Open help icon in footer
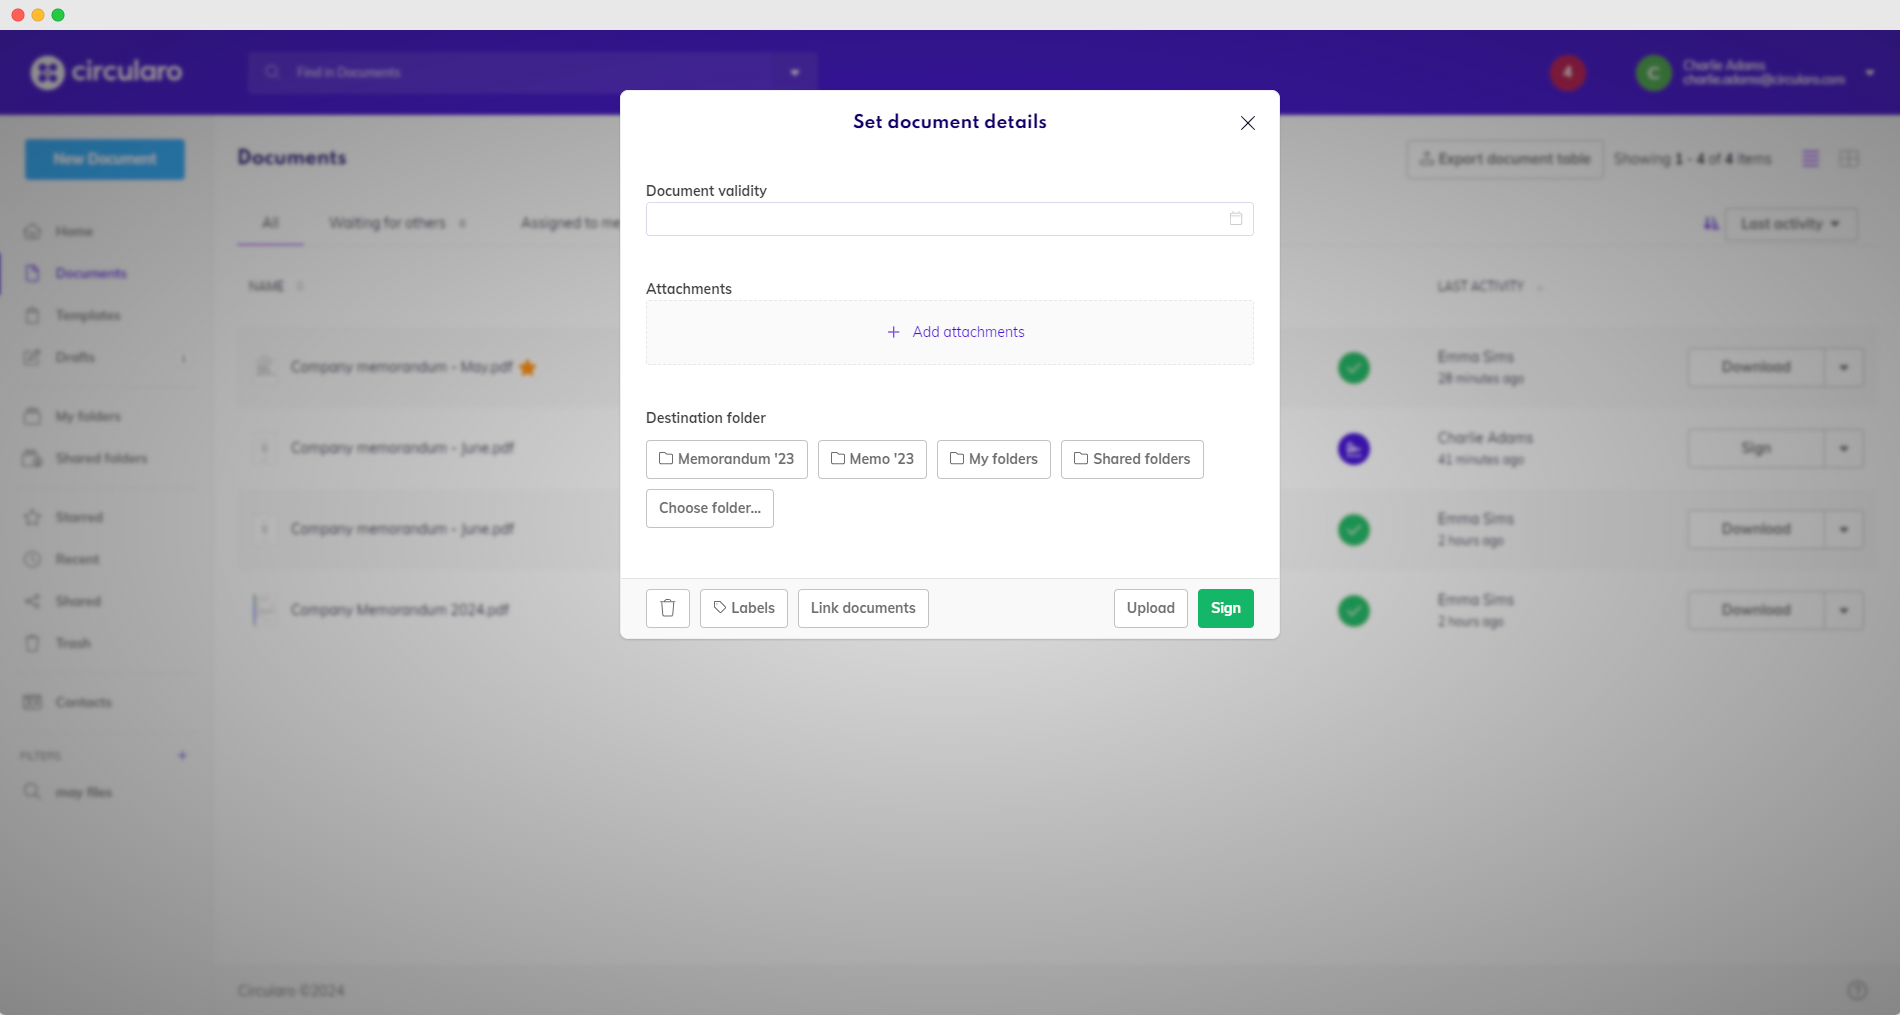The width and height of the screenshot is (1900, 1015). (1857, 990)
